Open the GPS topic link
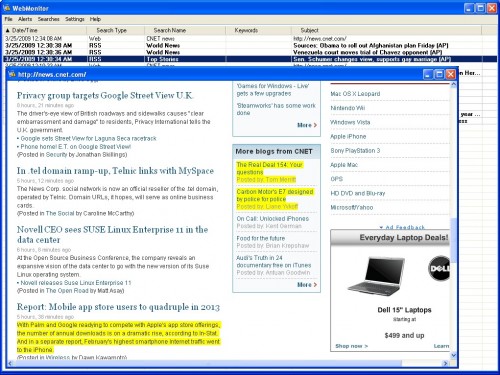 coord(337,179)
